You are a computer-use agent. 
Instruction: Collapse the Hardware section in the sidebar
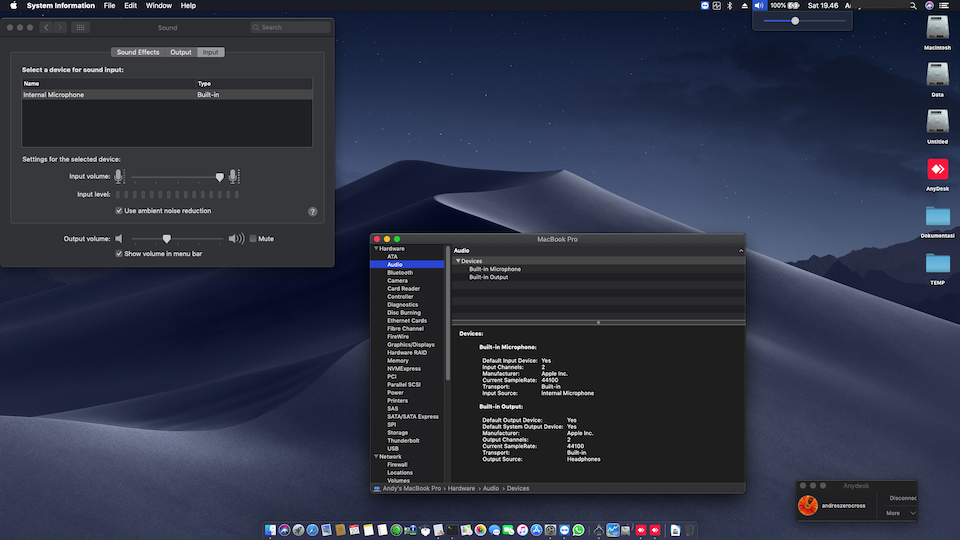(x=376, y=248)
